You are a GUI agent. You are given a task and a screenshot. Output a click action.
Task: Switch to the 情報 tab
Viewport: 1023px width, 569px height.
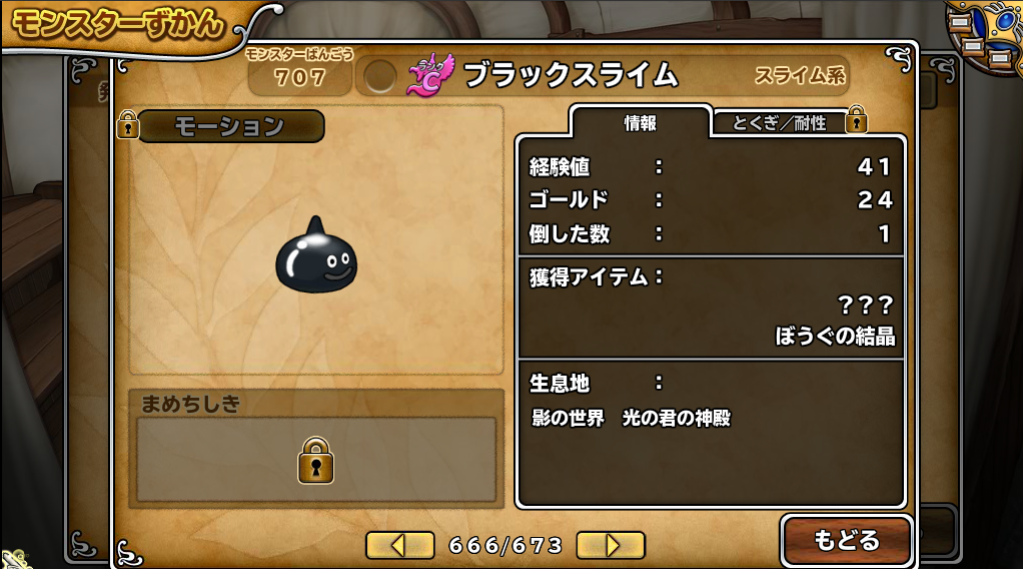pyautogui.click(x=640, y=122)
